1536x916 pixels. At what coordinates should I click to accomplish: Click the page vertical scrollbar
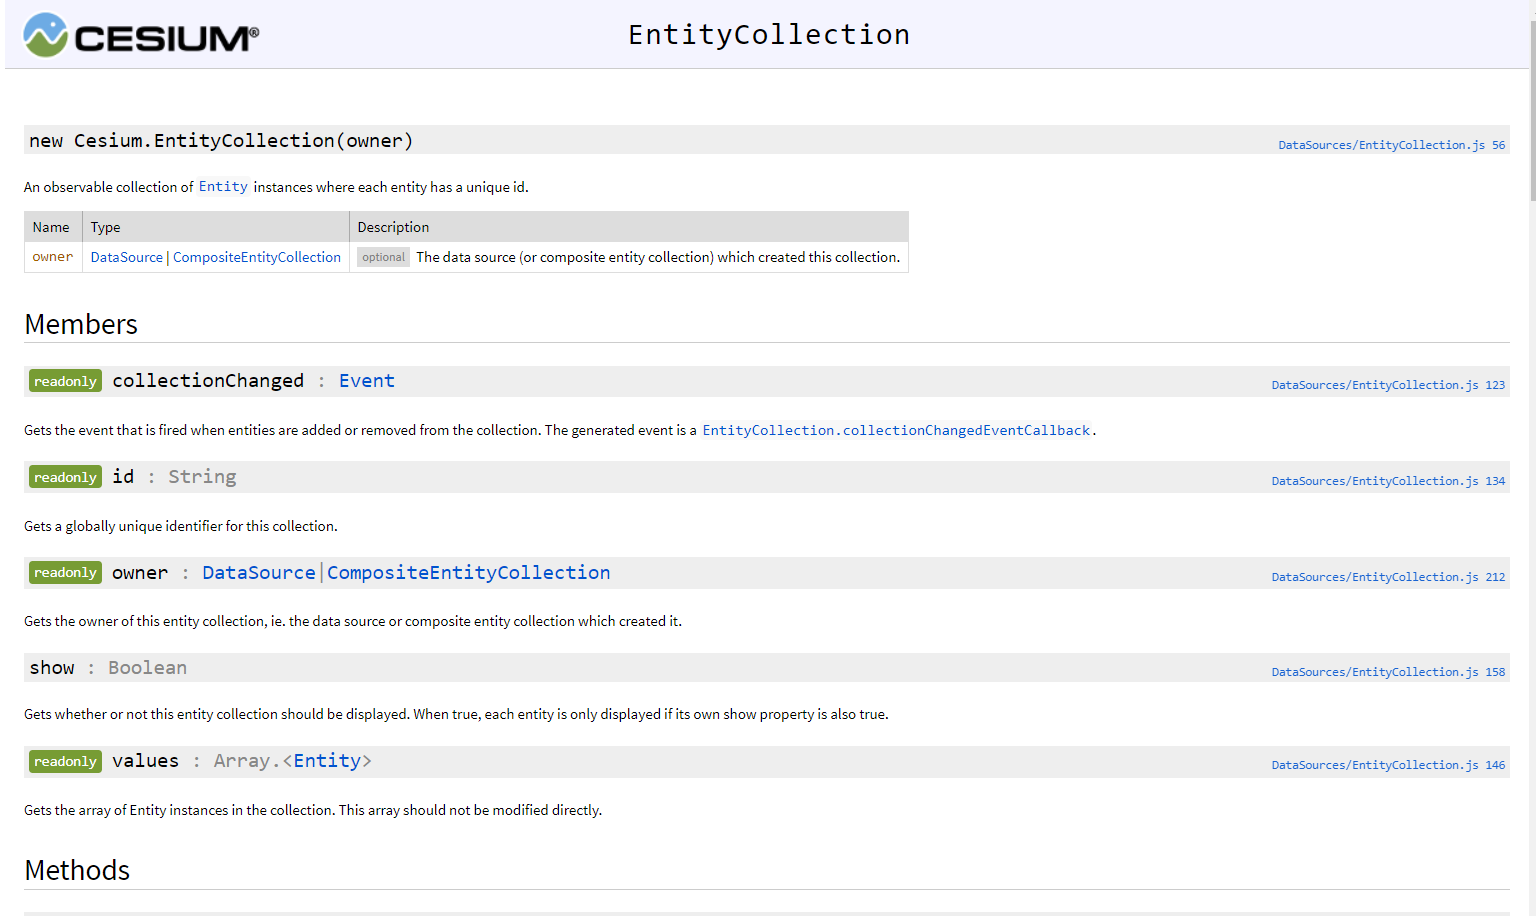tap(1532, 458)
